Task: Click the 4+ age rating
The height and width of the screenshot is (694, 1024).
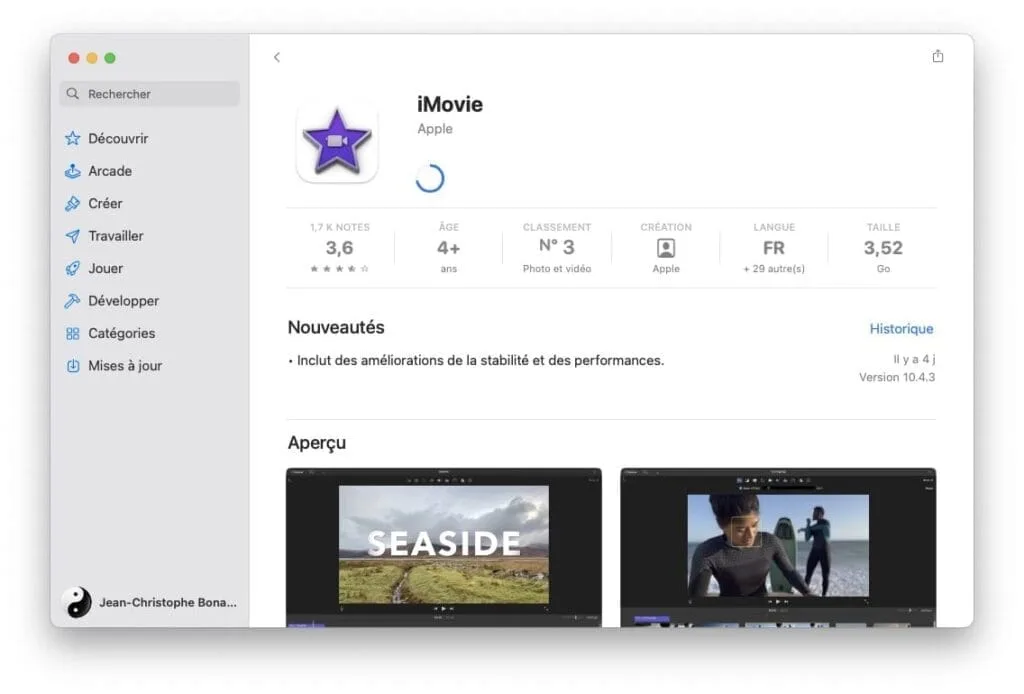Action: click(x=449, y=248)
